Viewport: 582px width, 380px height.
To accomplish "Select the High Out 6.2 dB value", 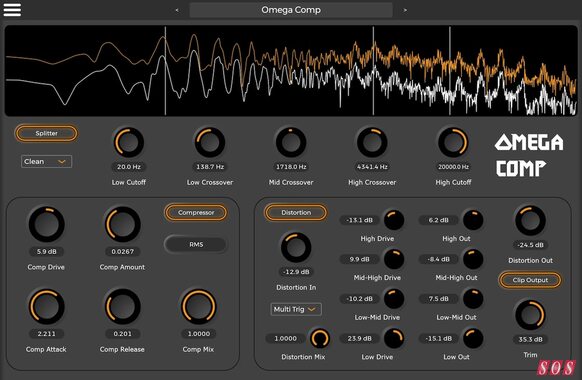I will coord(438,220).
